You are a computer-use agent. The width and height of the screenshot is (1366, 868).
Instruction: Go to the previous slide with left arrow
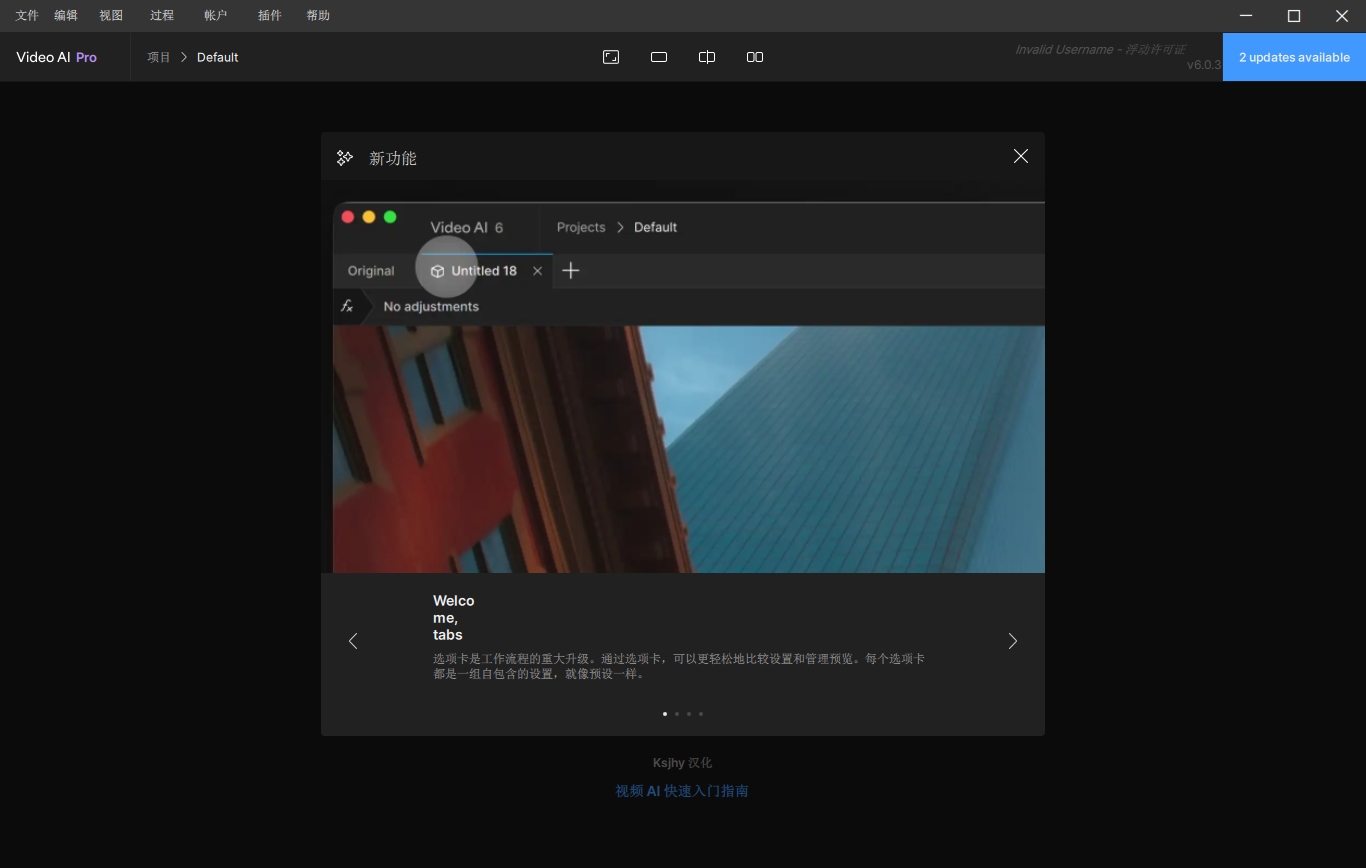(x=353, y=641)
